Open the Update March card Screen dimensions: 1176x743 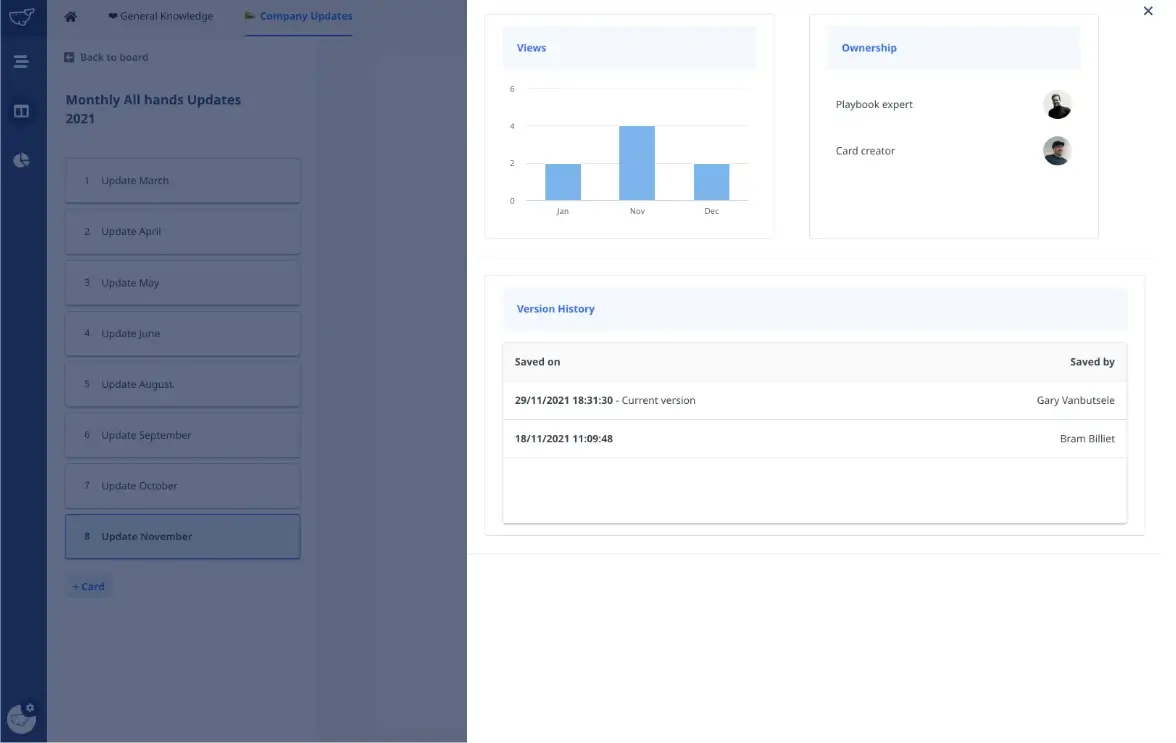pos(182,181)
